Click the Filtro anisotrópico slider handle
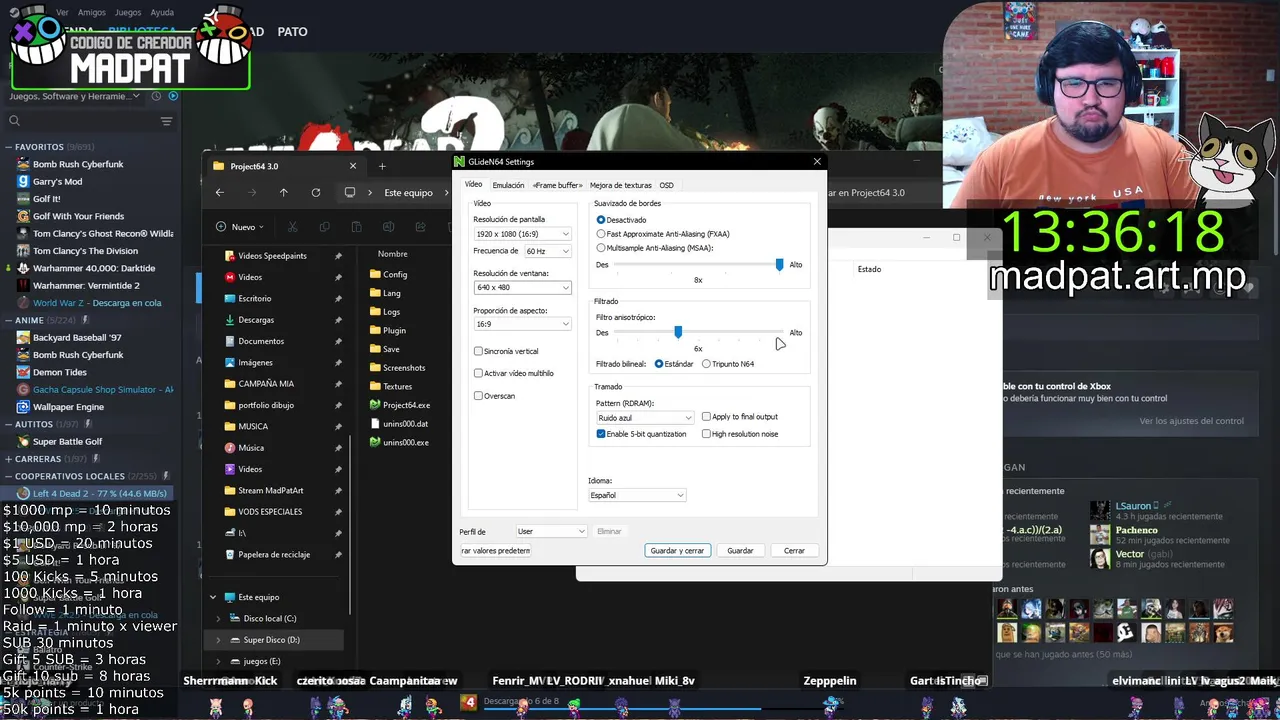The image size is (1280, 720). point(678,332)
